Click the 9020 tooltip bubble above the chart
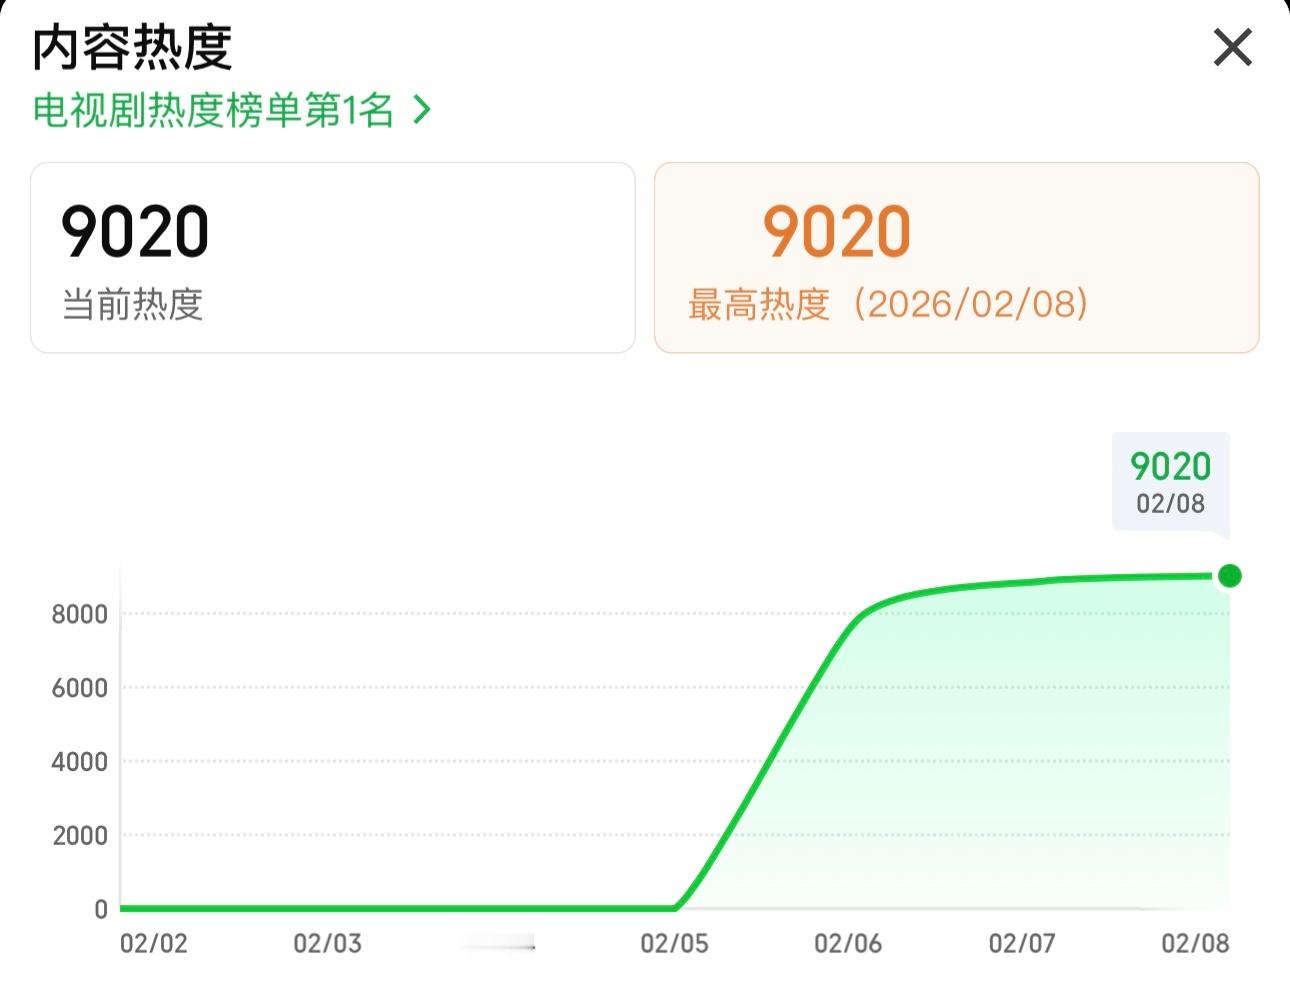Image resolution: width=1290 pixels, height=1003 pixels. [x=1170, y=480]
